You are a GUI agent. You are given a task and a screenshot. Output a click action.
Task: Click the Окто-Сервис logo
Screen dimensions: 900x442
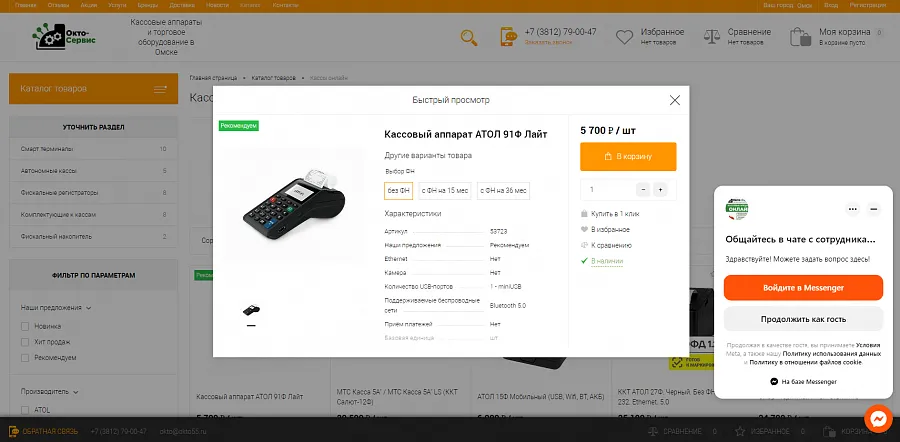tap(64, 36)
